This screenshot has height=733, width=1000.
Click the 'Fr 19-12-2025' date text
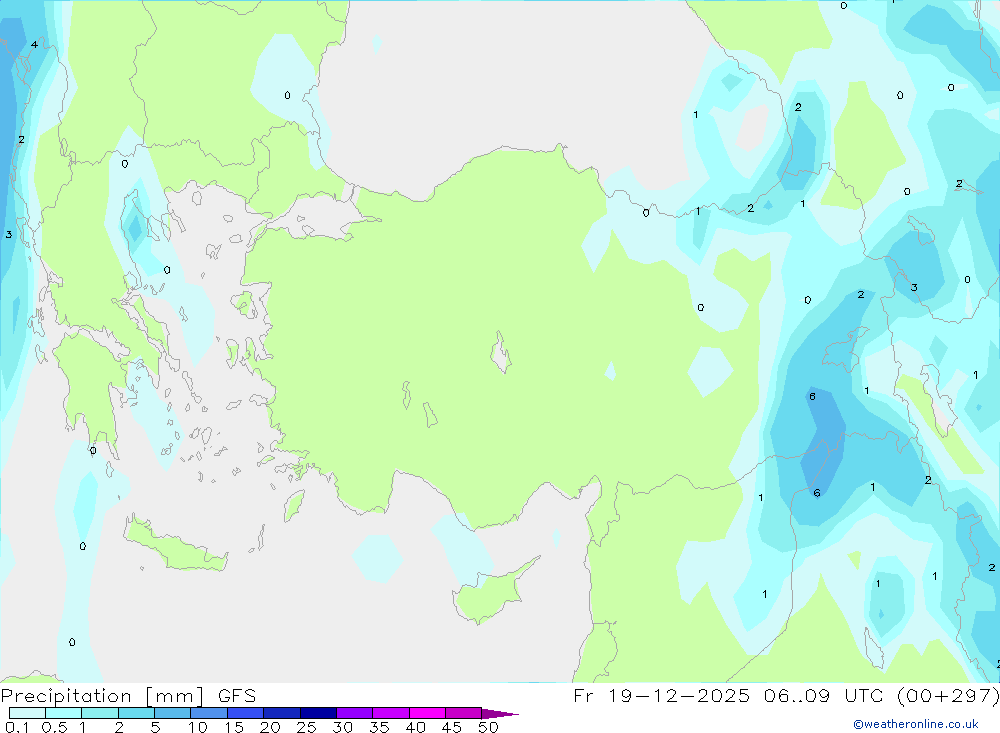pos(661,696)
